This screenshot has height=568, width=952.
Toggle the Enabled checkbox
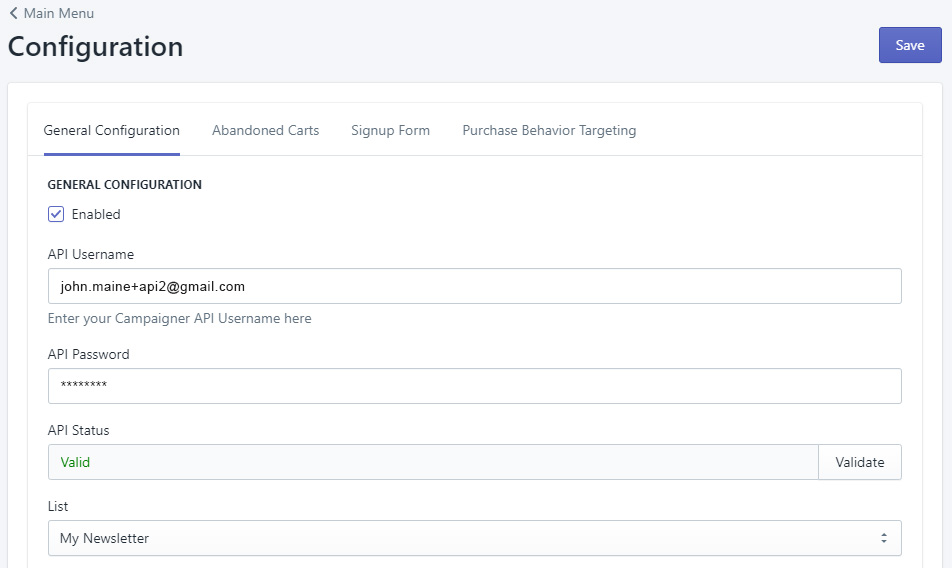56,214
